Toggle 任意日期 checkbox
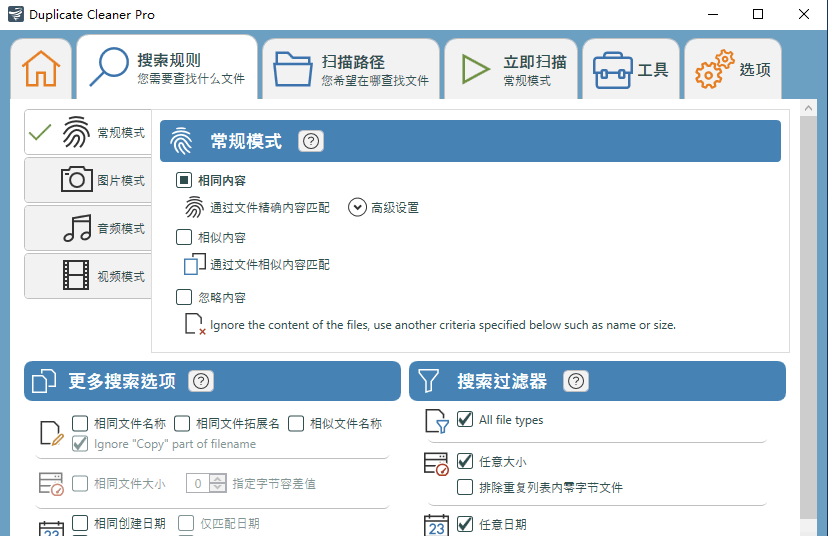Viewport: 828px width, 536px height. click(x=465, y=524)
